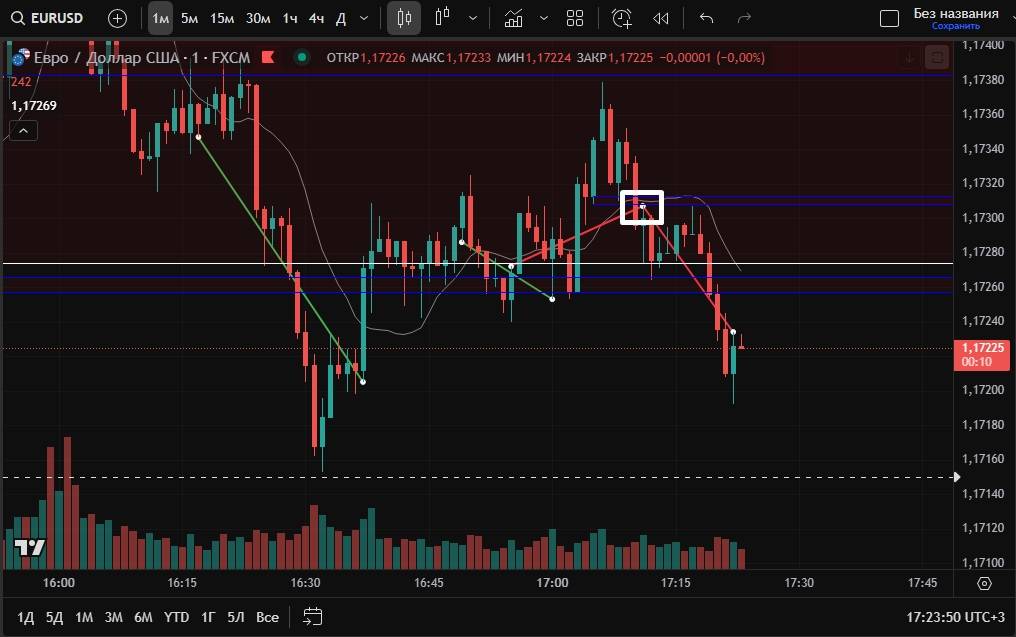
Task: Select the 1м timeframe
Action: point(160,18)
